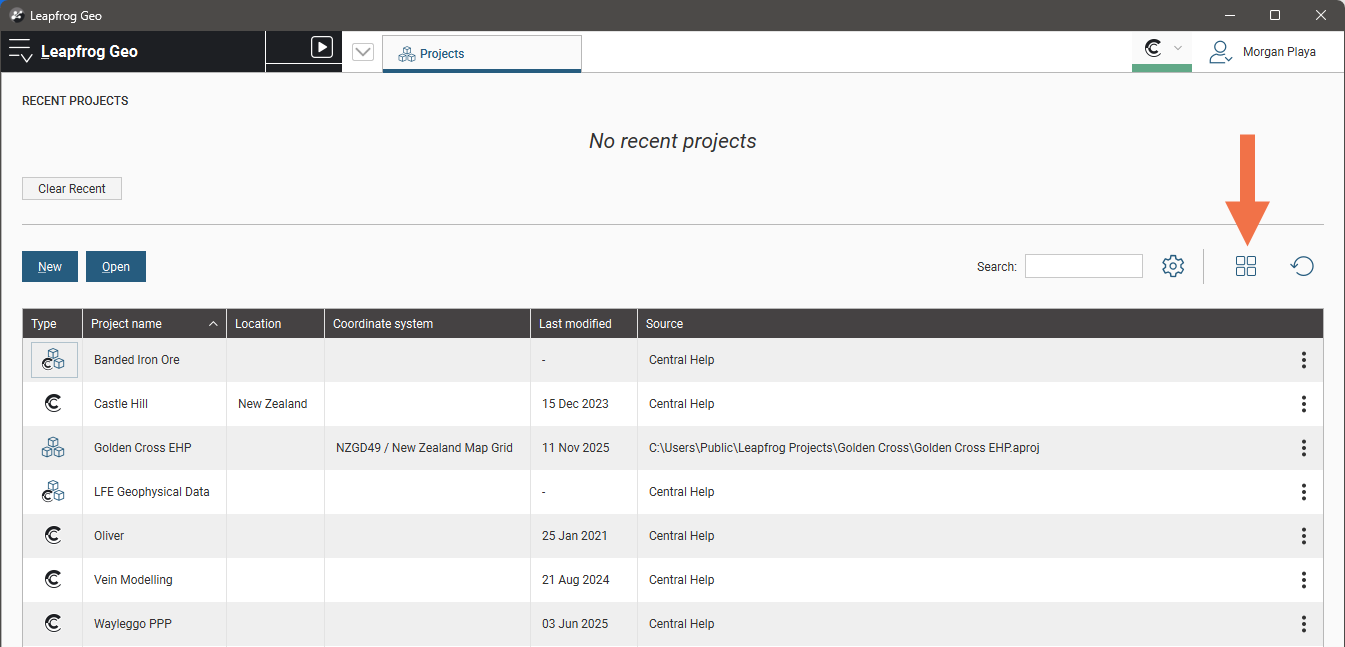Refresh the projects list
Viewport: 1345px width, 647px height.
tap(1302, 266)
